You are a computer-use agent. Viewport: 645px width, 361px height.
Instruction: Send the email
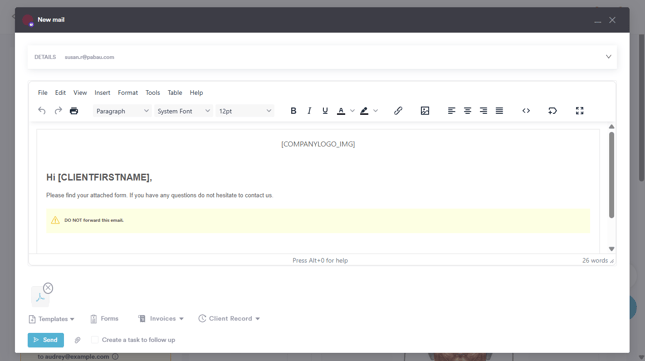(x=46, y=340)
